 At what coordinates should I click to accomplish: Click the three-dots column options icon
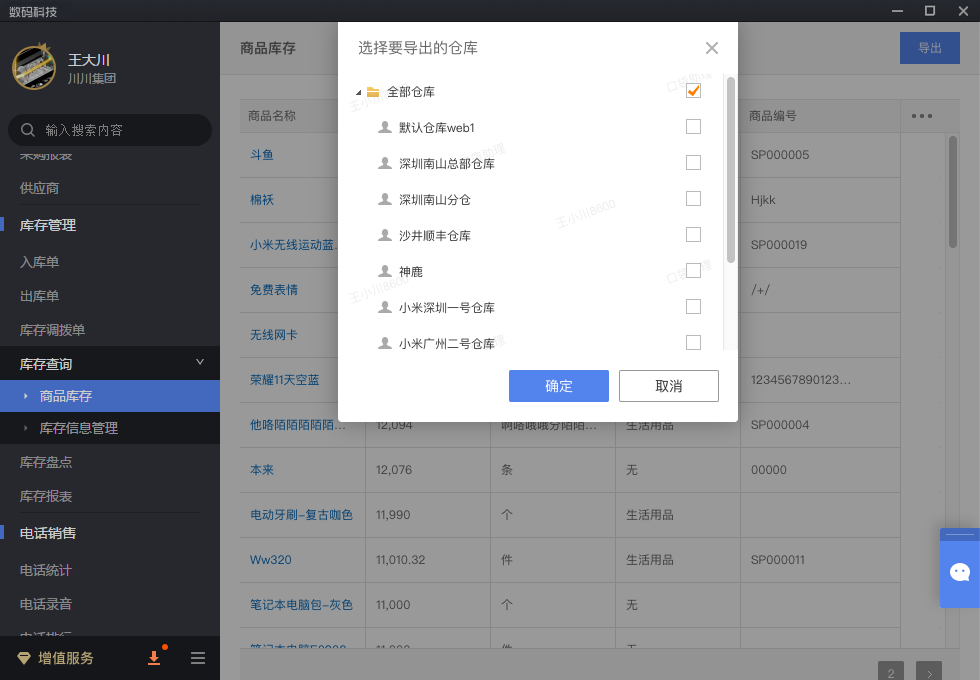click(x=922, y=116)
